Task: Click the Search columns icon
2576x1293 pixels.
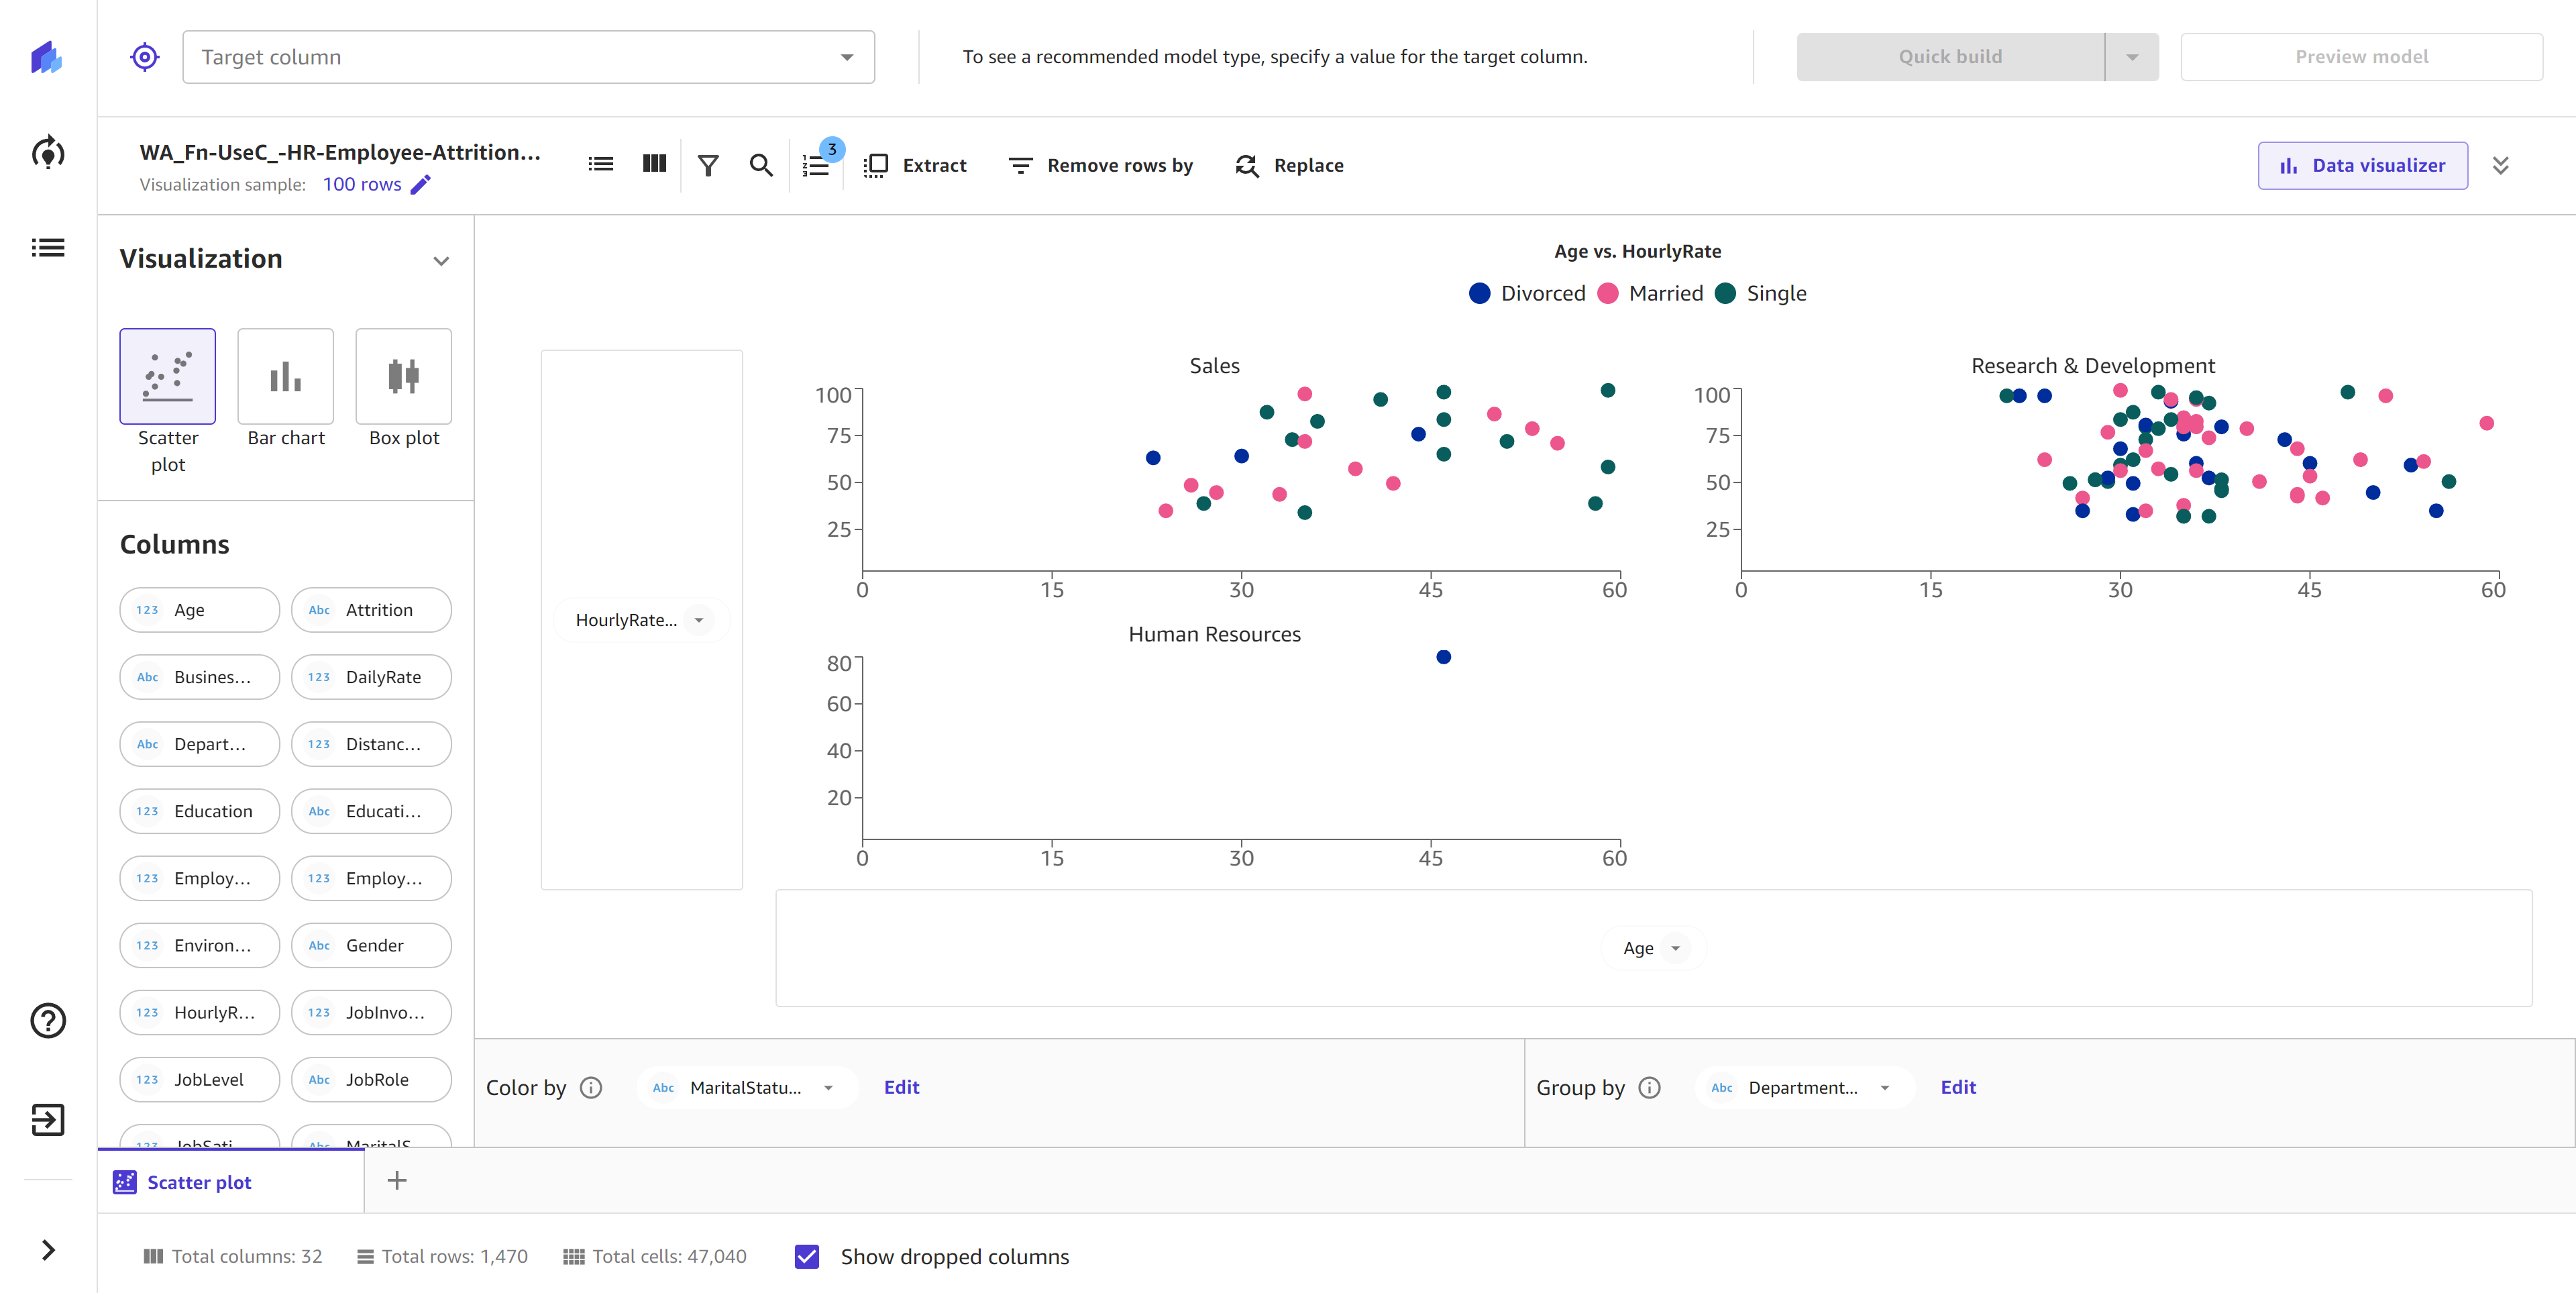Action: pyautogui.click(x=761, y=165)
